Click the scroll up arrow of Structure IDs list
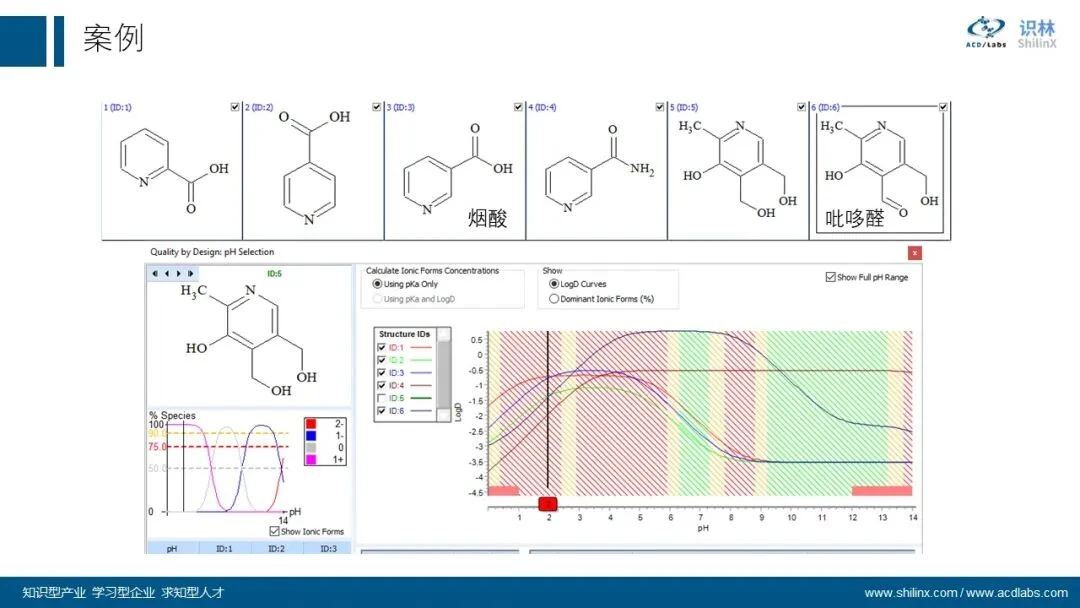The height and width of the screenshot is (608, 1080). click(x=444, y=334)
